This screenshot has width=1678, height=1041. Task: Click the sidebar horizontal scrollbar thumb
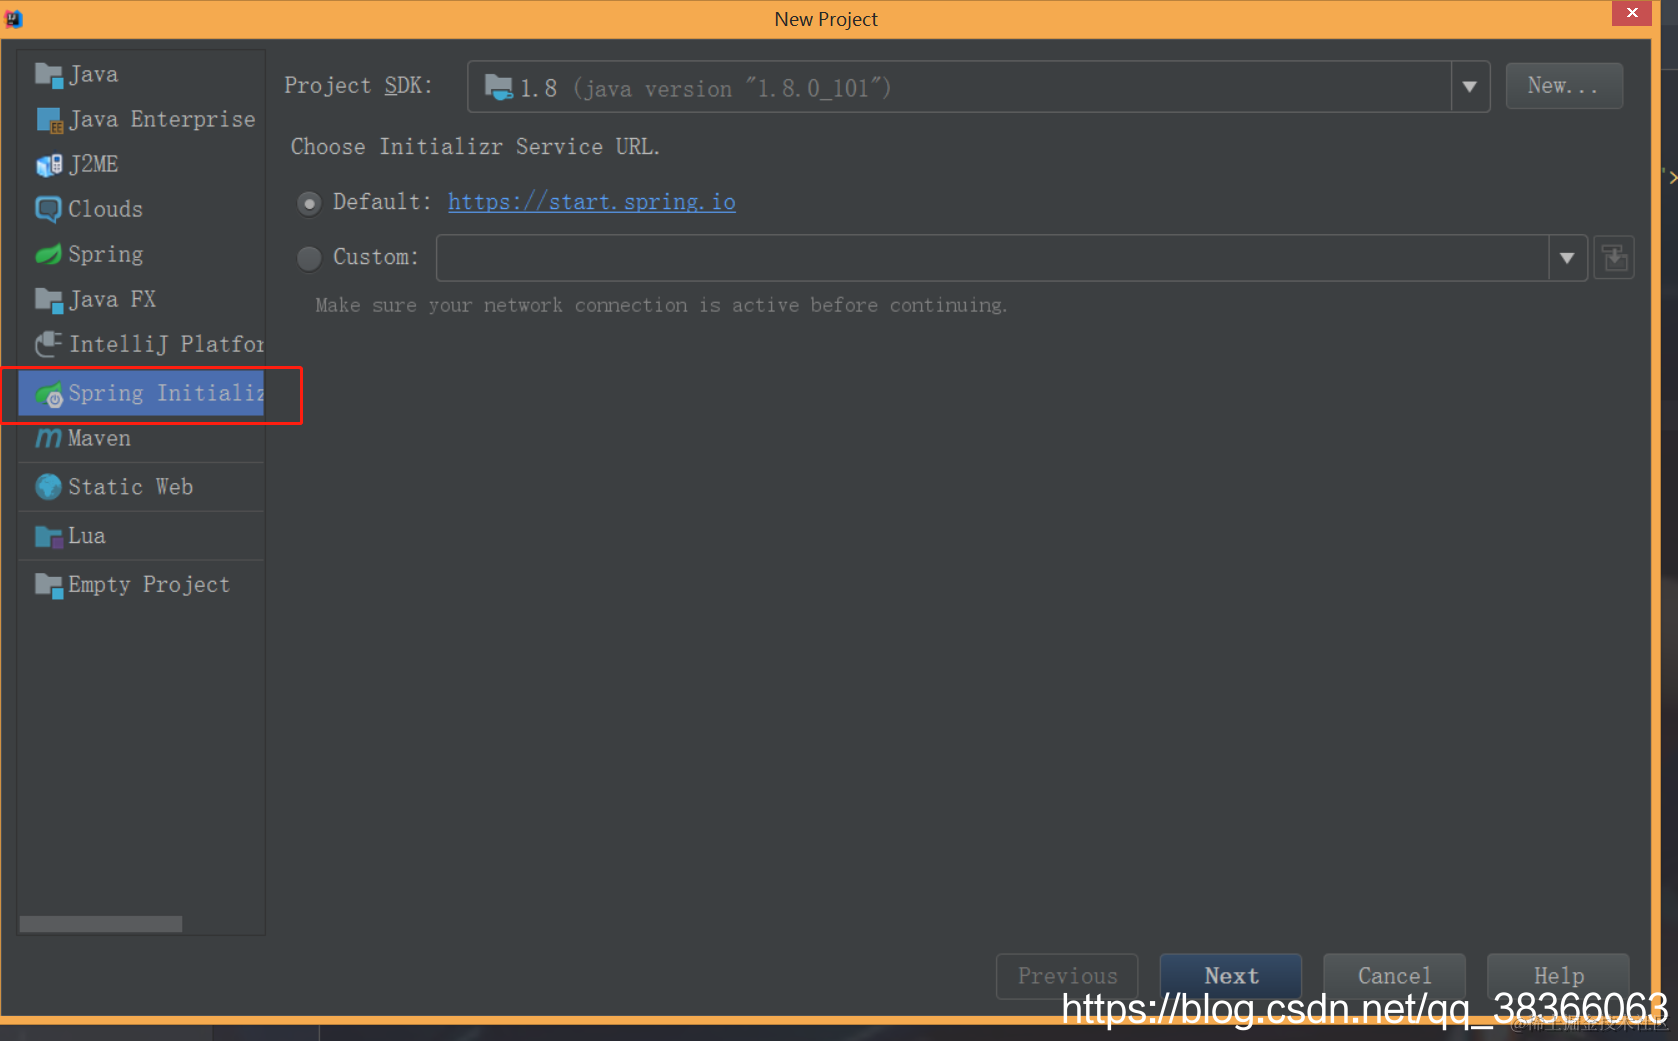tap(101, 924)
